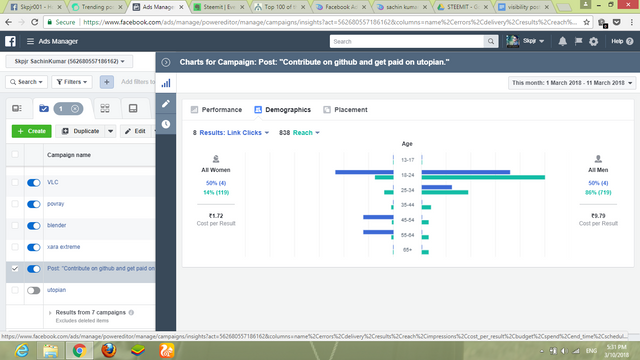Viewport: 640px width, 360px height.
Task: Click the green Create button
Action: tap(31, 131)
